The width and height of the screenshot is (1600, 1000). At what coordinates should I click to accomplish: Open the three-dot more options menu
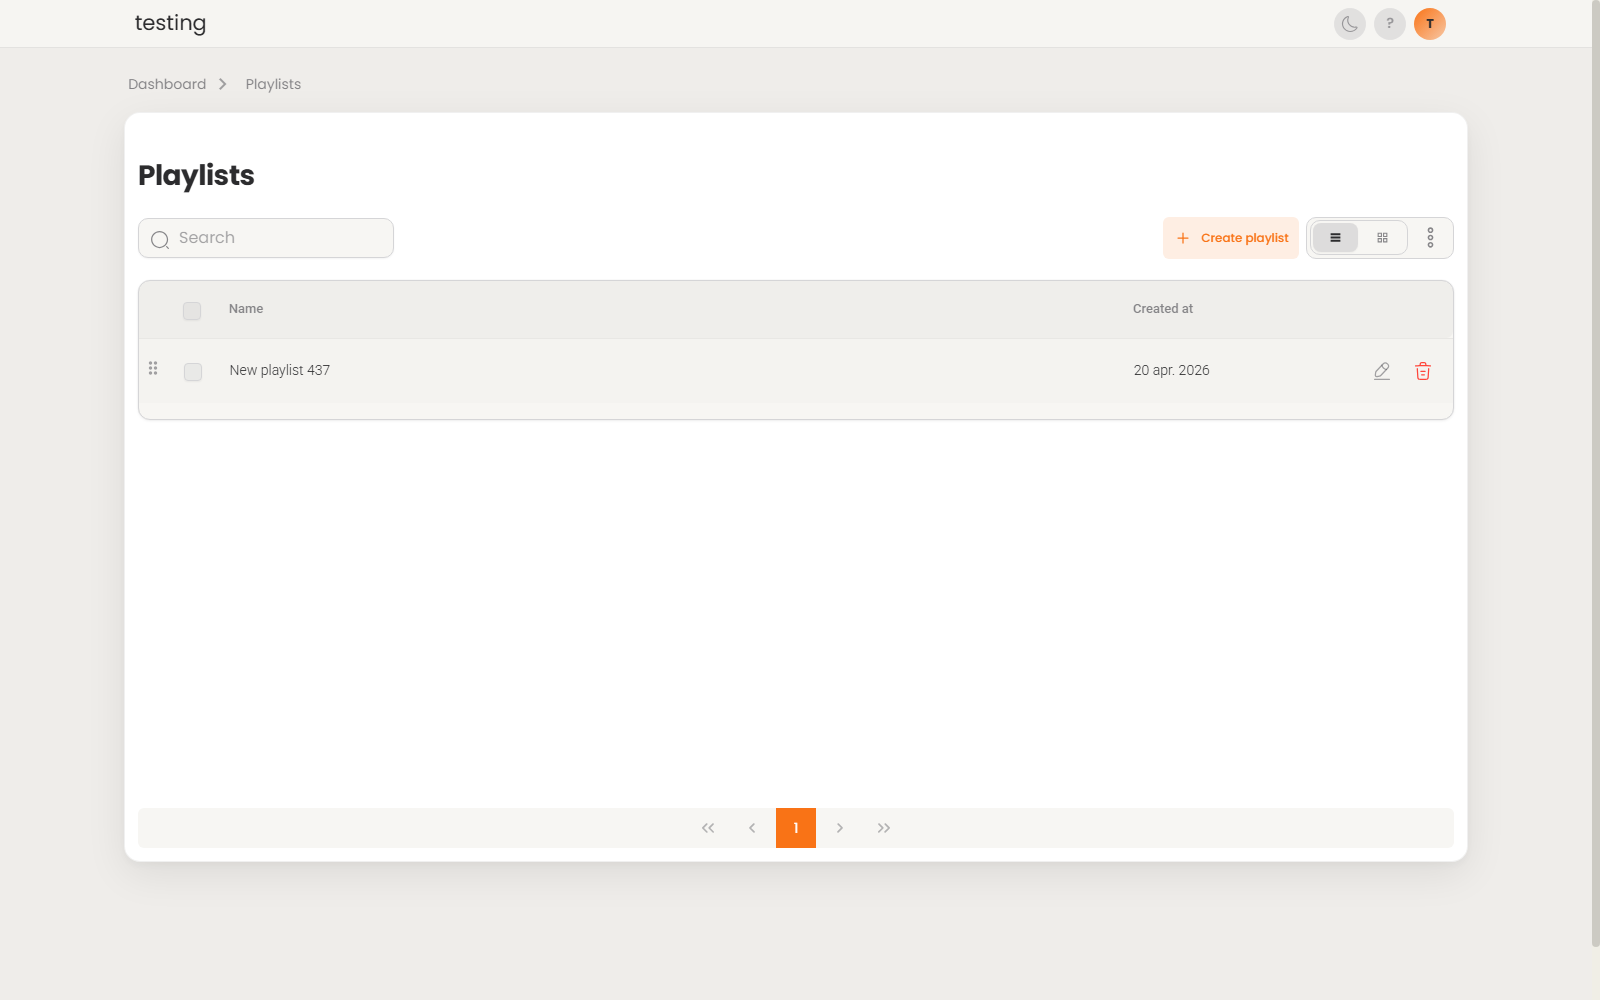(x=1430, y=238)
